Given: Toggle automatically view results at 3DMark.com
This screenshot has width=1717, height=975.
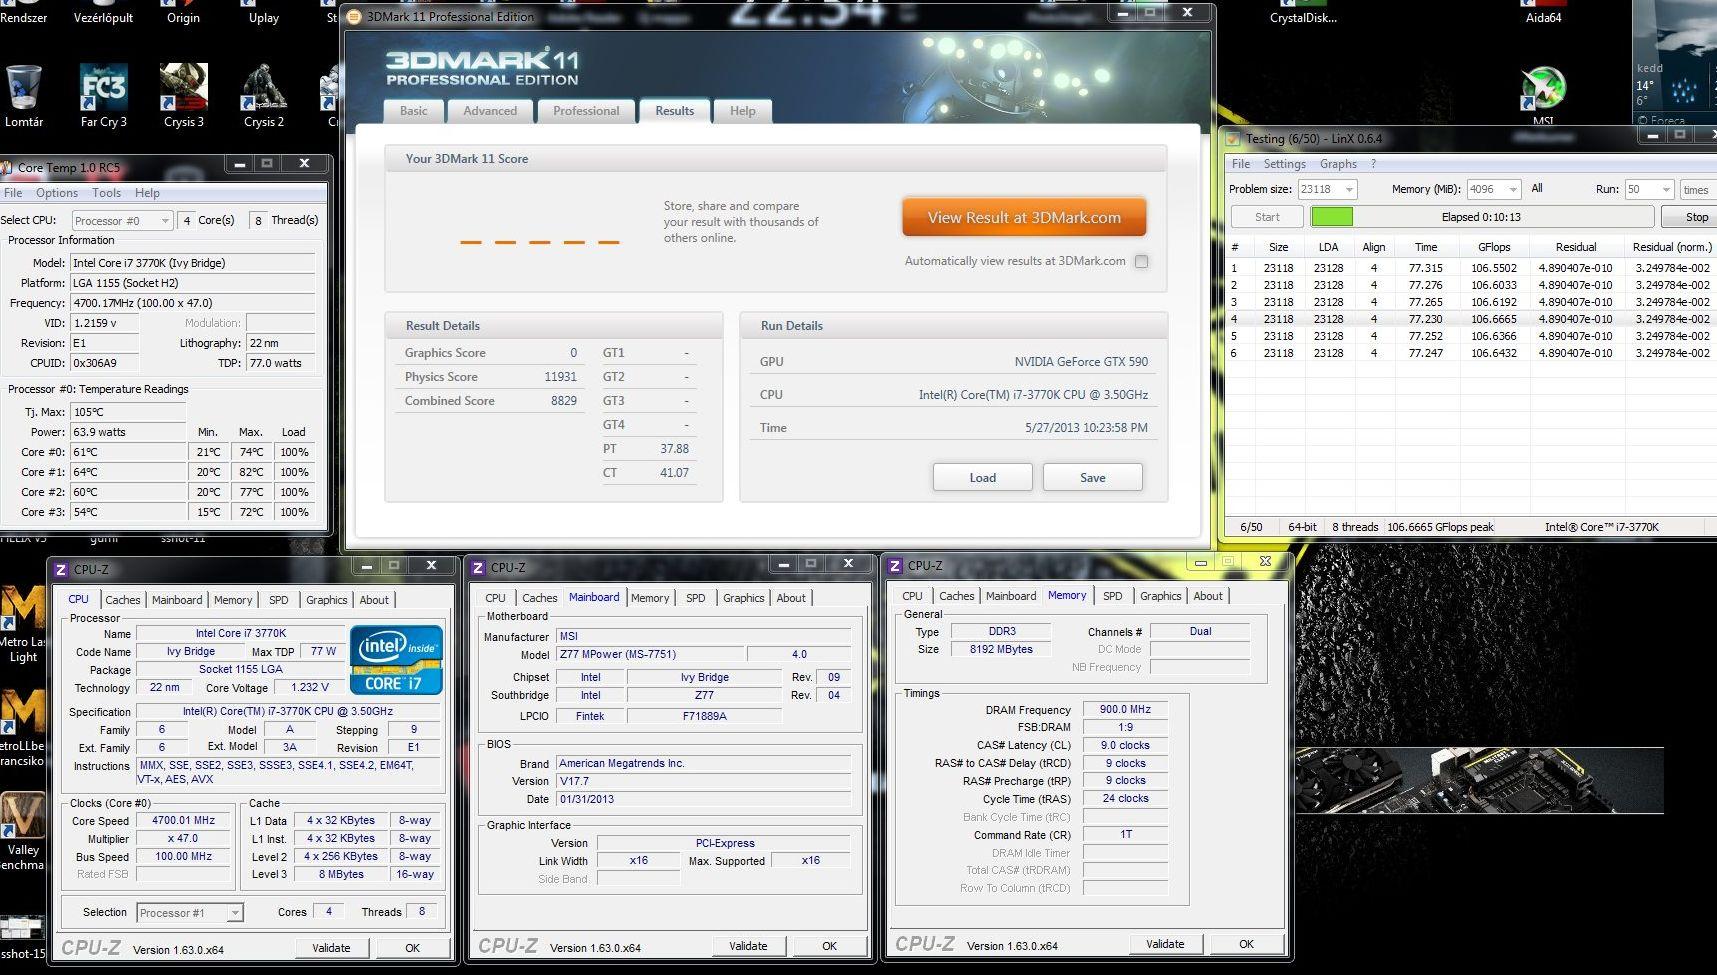Looking at the screenshot, I should (1141, 262).
